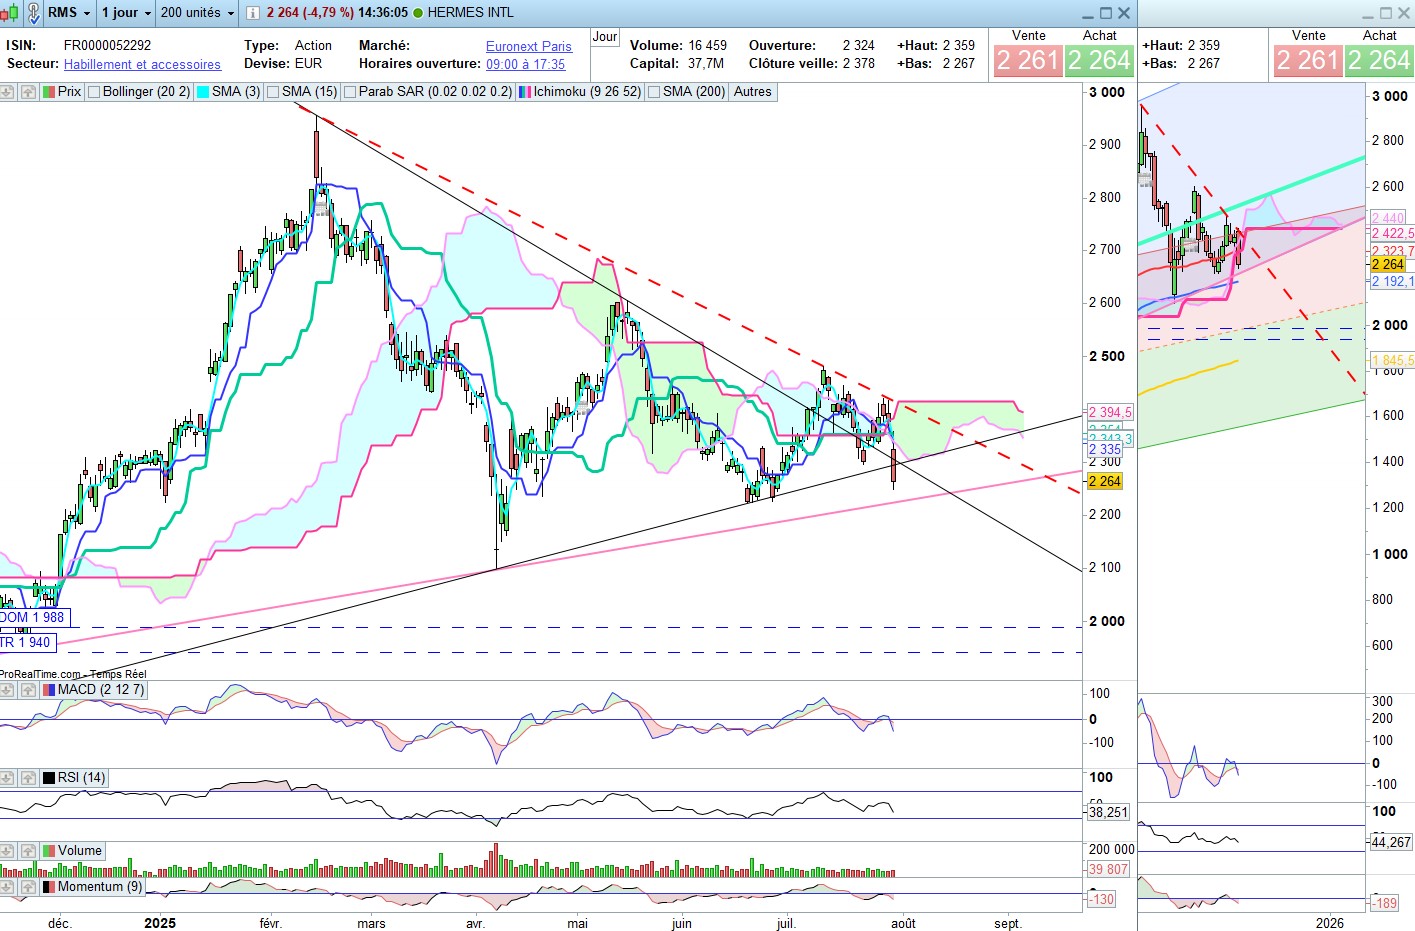The width and height of the screenshot is (1415, 931).
Task: Click the move-down arrow beside Momentum label
Action: pyautogui.click(x=8, y=887)
